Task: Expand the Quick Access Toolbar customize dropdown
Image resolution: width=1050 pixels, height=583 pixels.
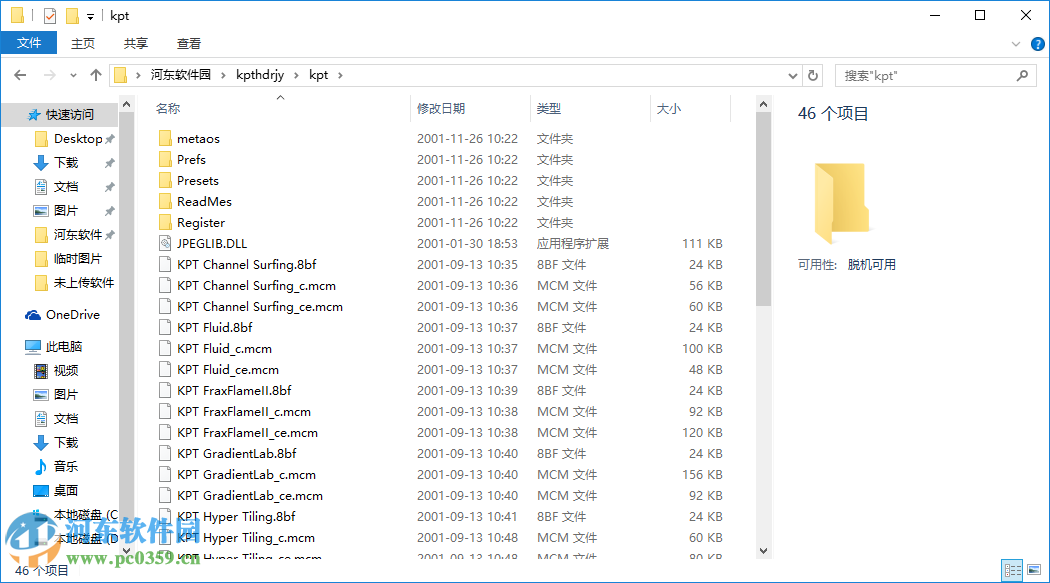Action: 90,15
